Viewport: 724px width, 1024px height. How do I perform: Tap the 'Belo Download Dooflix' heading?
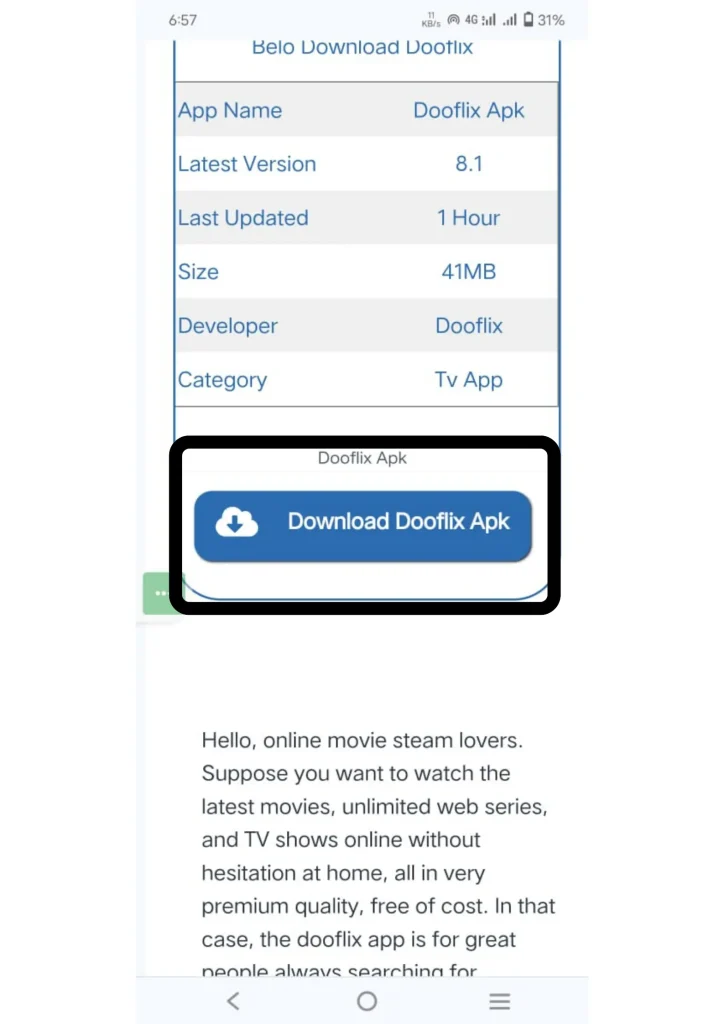362,48
